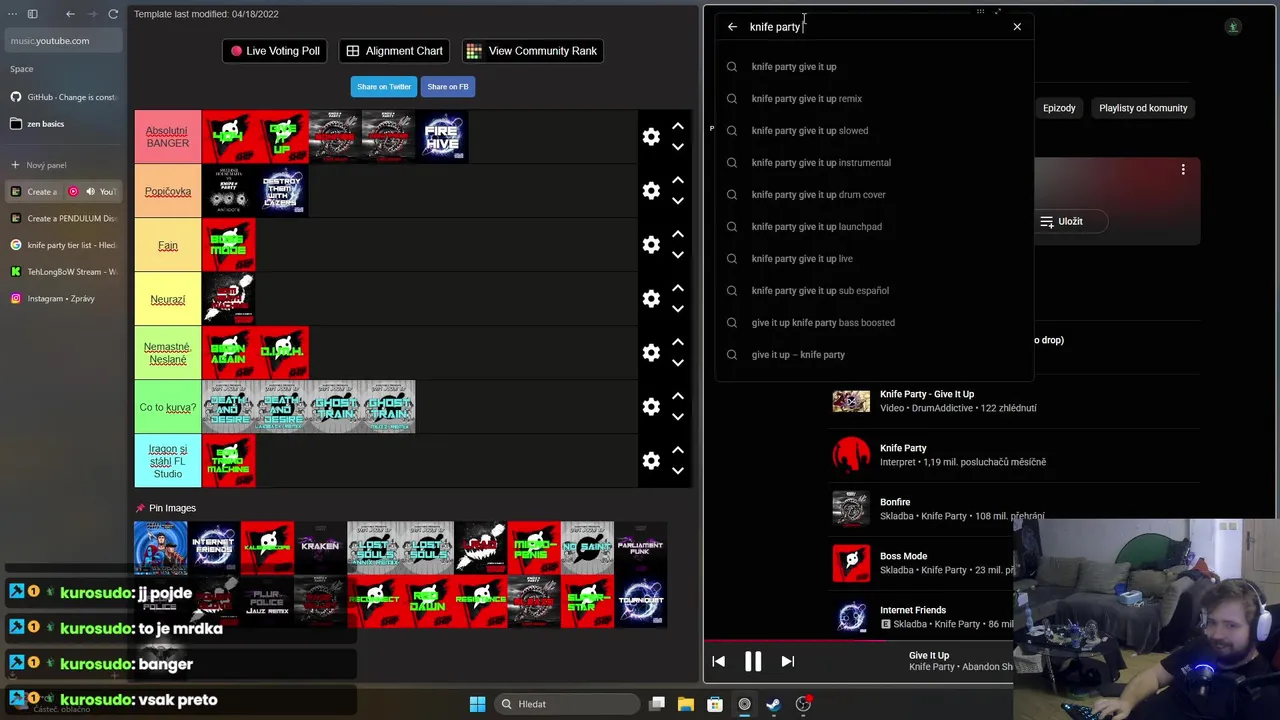Skip to next track
Image resolution: width=1280 pixels, height=720 pixels.
coord(787,661)
